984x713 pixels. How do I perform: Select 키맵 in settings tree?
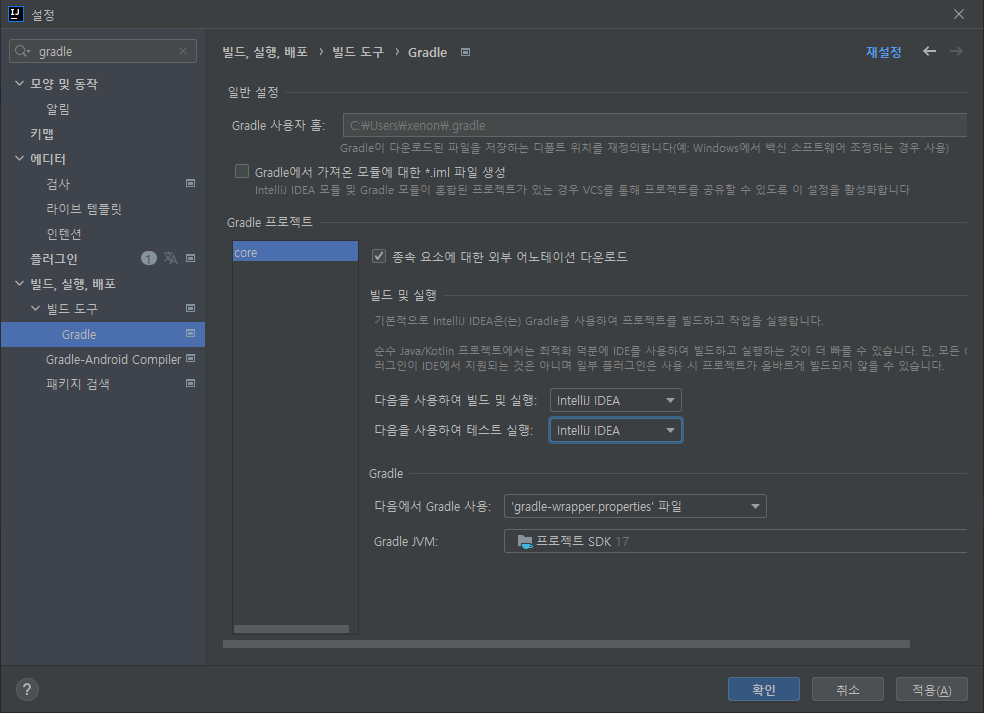[42, 134]
